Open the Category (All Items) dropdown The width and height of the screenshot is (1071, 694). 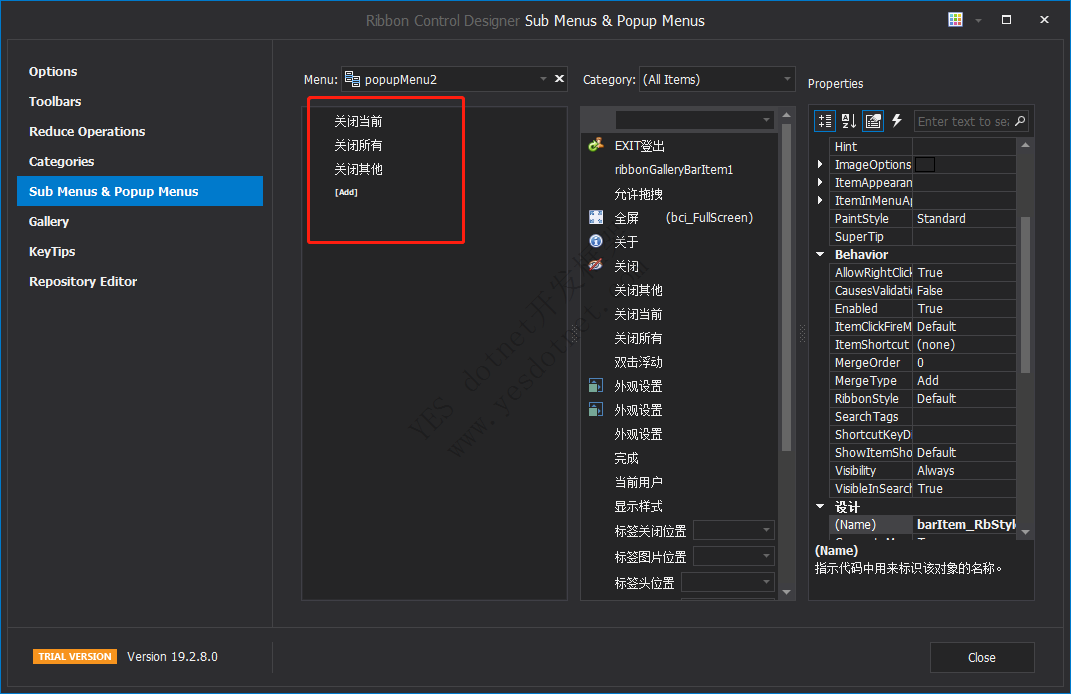point(787,79)
